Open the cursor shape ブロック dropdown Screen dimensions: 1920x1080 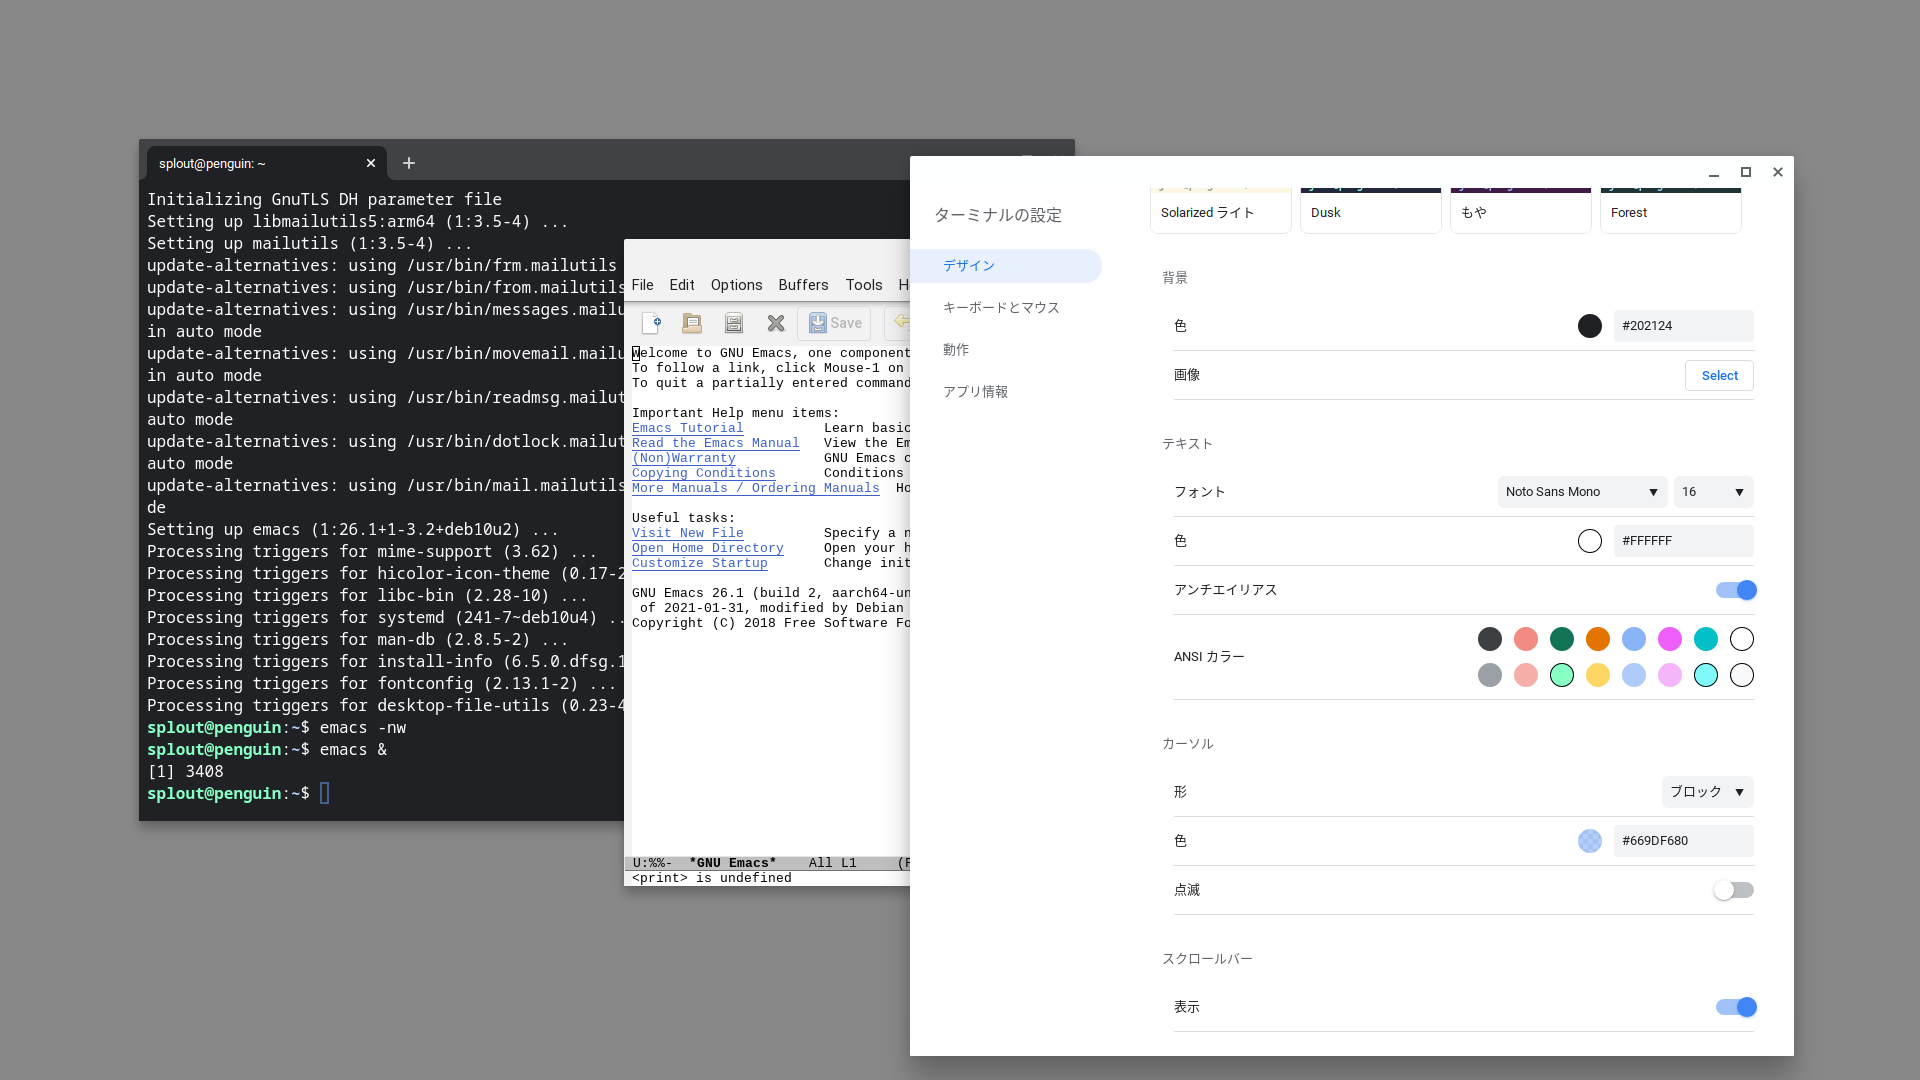click(x=1705, y=792)
